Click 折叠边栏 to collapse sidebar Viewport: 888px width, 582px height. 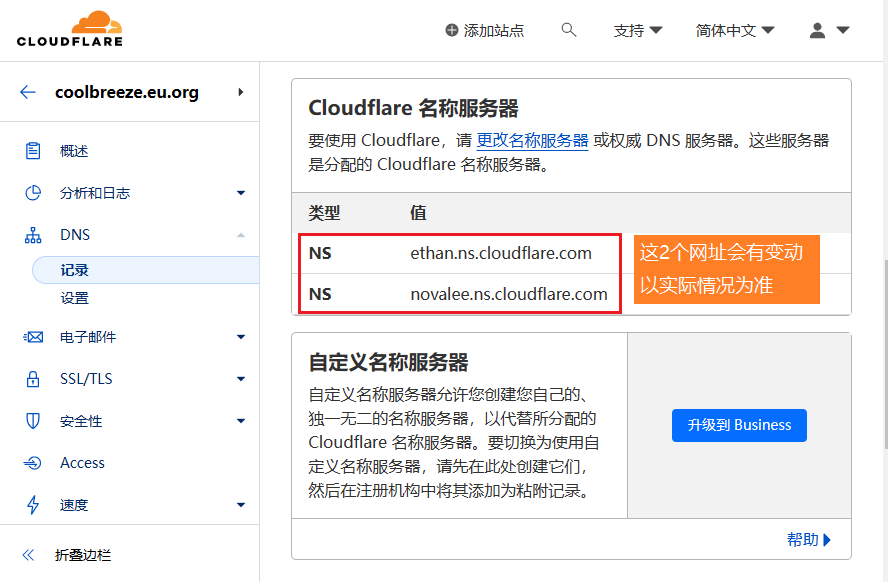[82, 555]
